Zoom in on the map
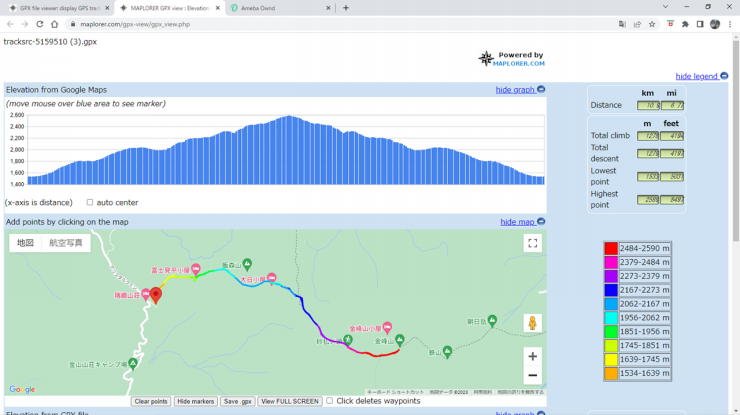This screenshot has width=740, height=415. 532,356
